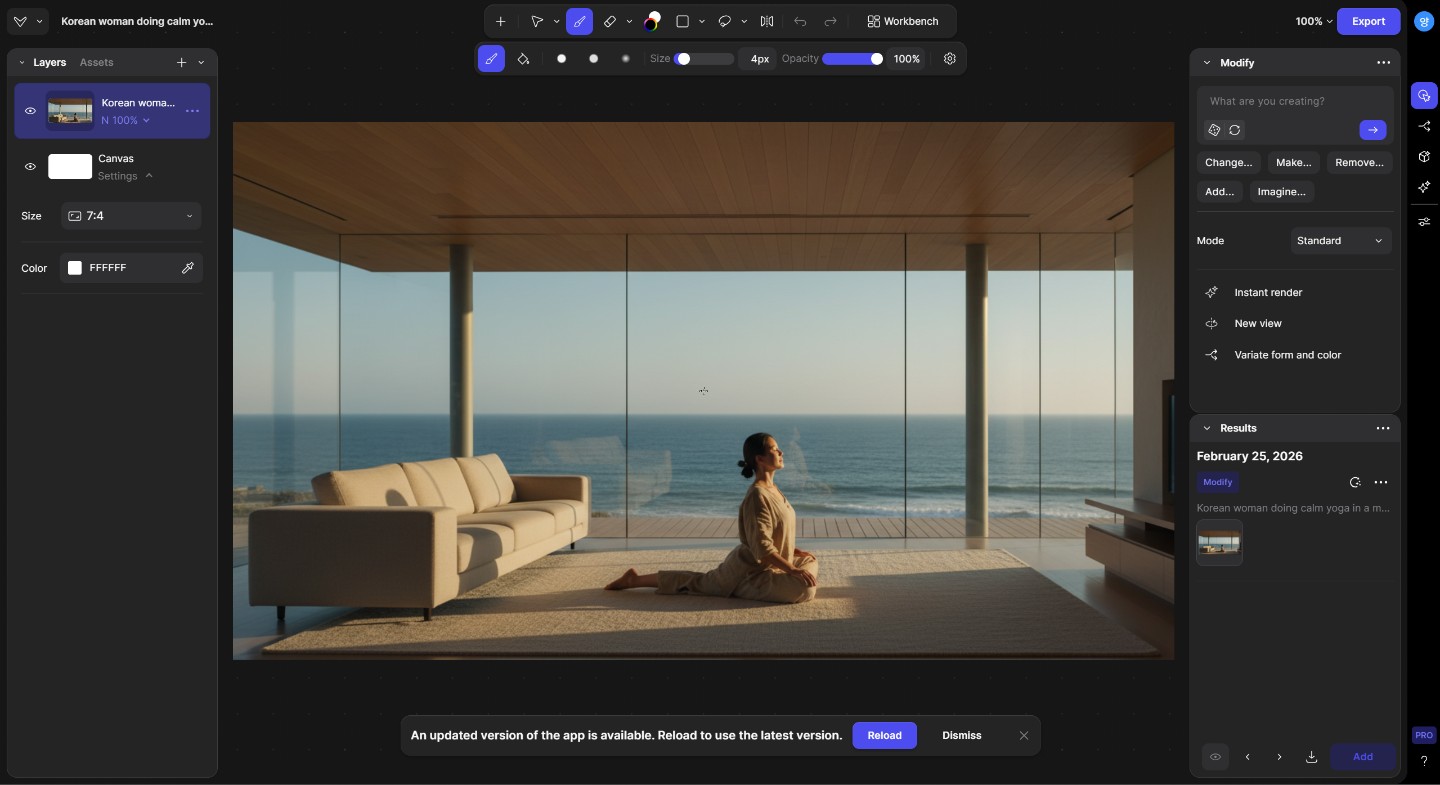Screen dimensions: 1440x785
Task: Click the undo arrow icon
Action: pos(800,21)
